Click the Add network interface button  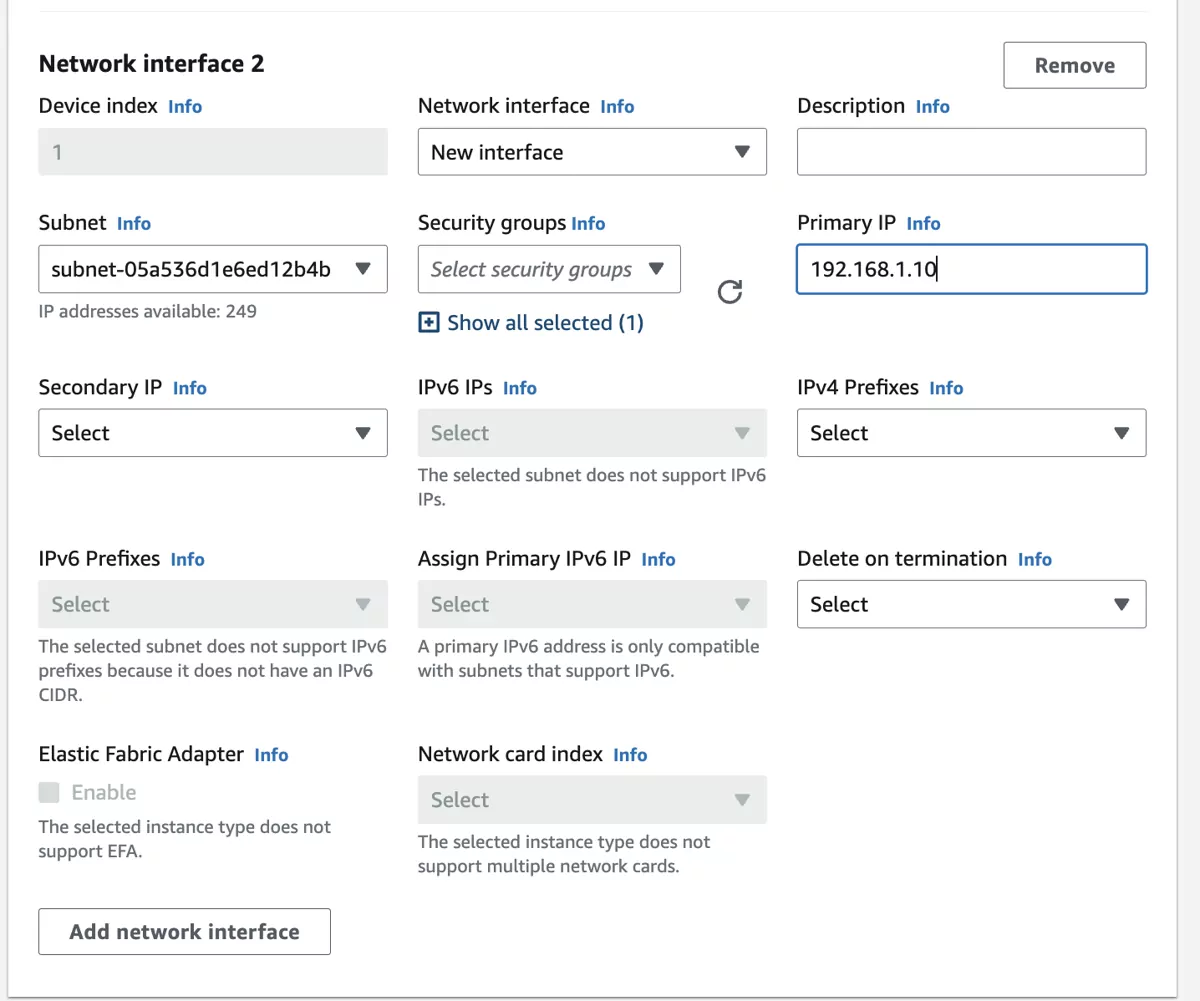(x=184, y=931)
